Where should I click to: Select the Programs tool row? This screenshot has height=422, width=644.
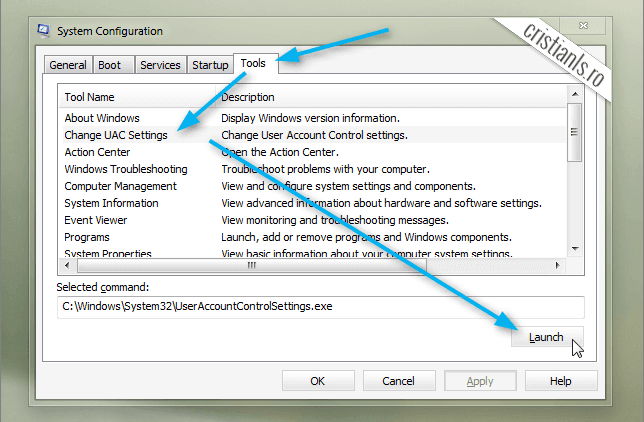click(87, 237)
